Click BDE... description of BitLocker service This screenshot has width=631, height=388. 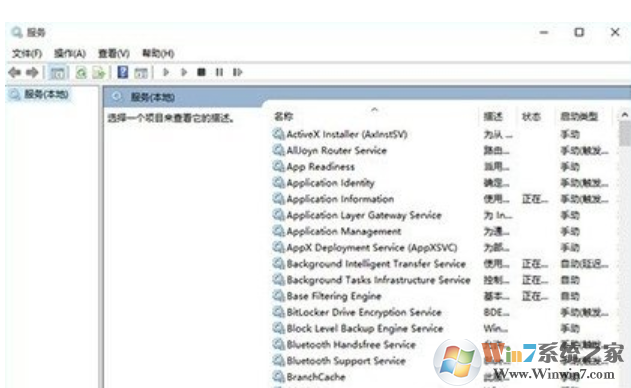496,312
